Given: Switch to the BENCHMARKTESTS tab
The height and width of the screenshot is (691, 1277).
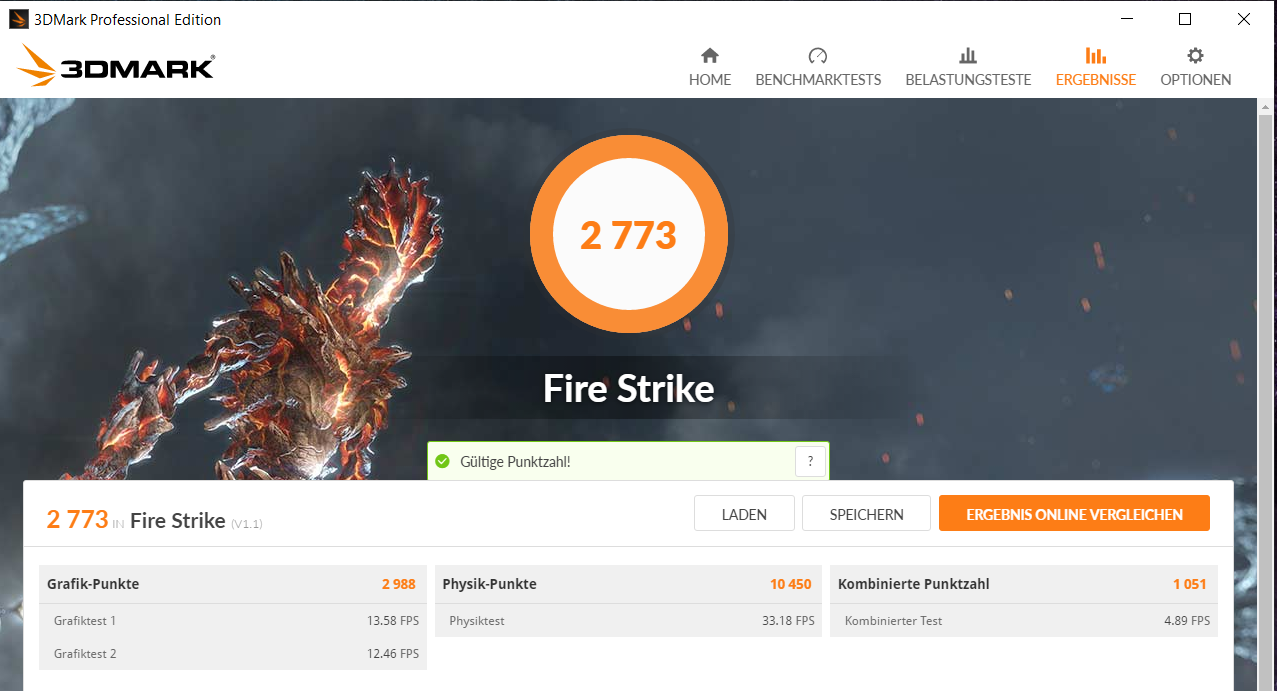Looking at the screenshot, I should point(818,80).
